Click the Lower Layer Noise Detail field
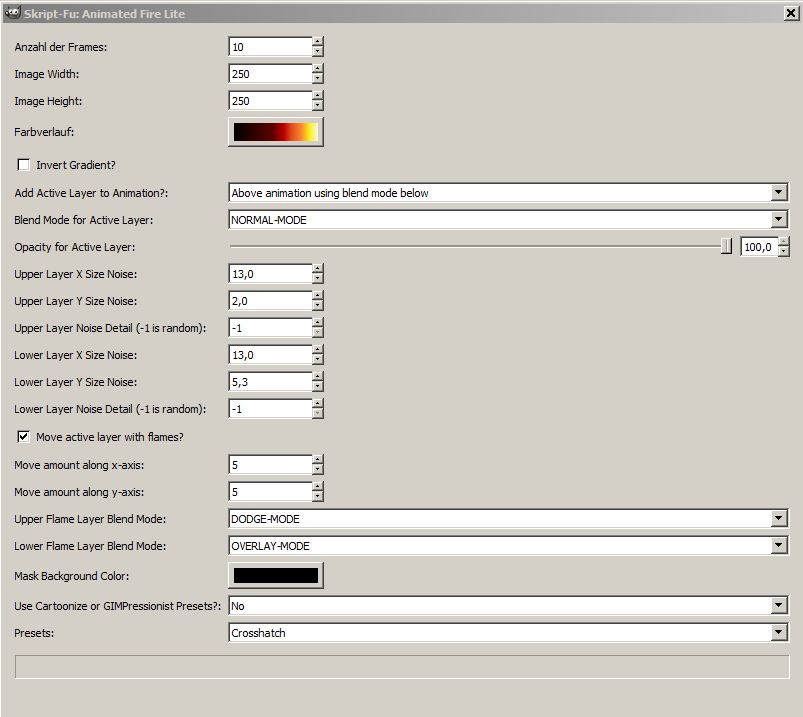 [x=270, y=409]
